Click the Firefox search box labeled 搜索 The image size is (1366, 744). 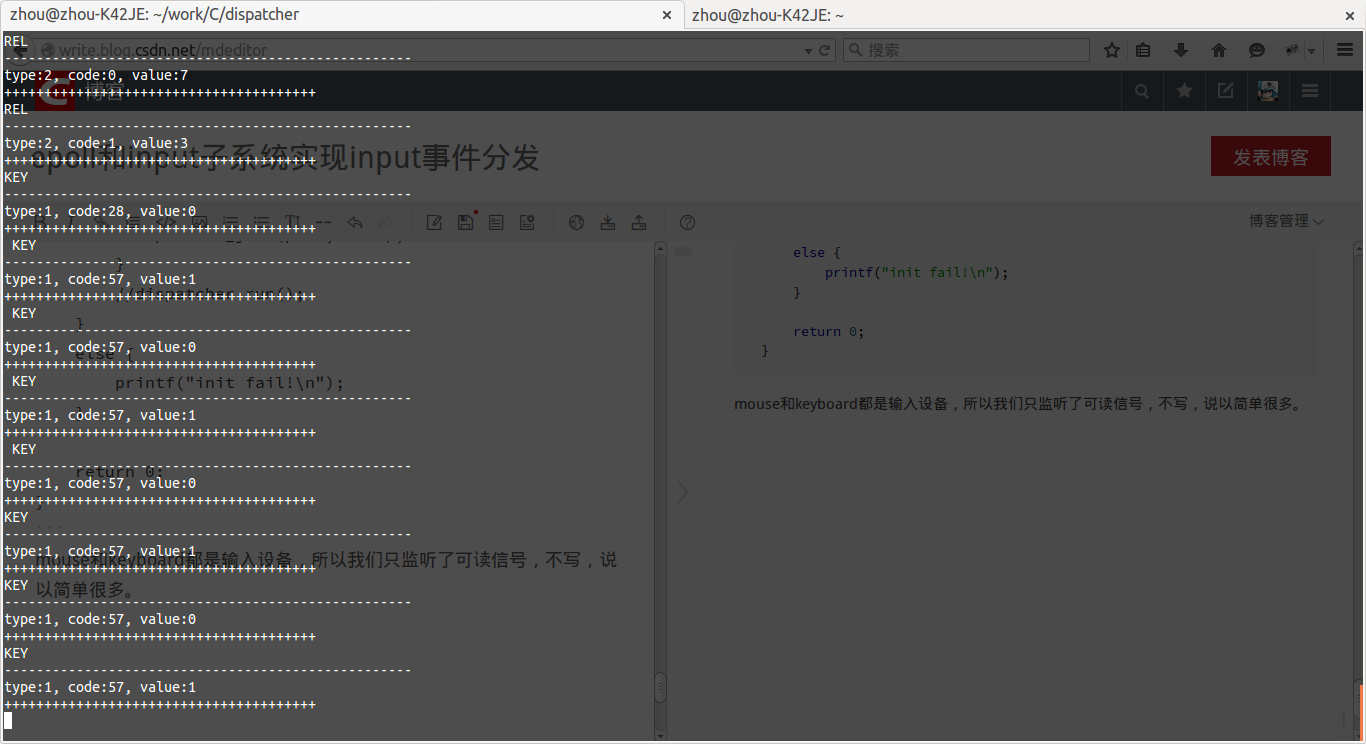coord(966,50)
